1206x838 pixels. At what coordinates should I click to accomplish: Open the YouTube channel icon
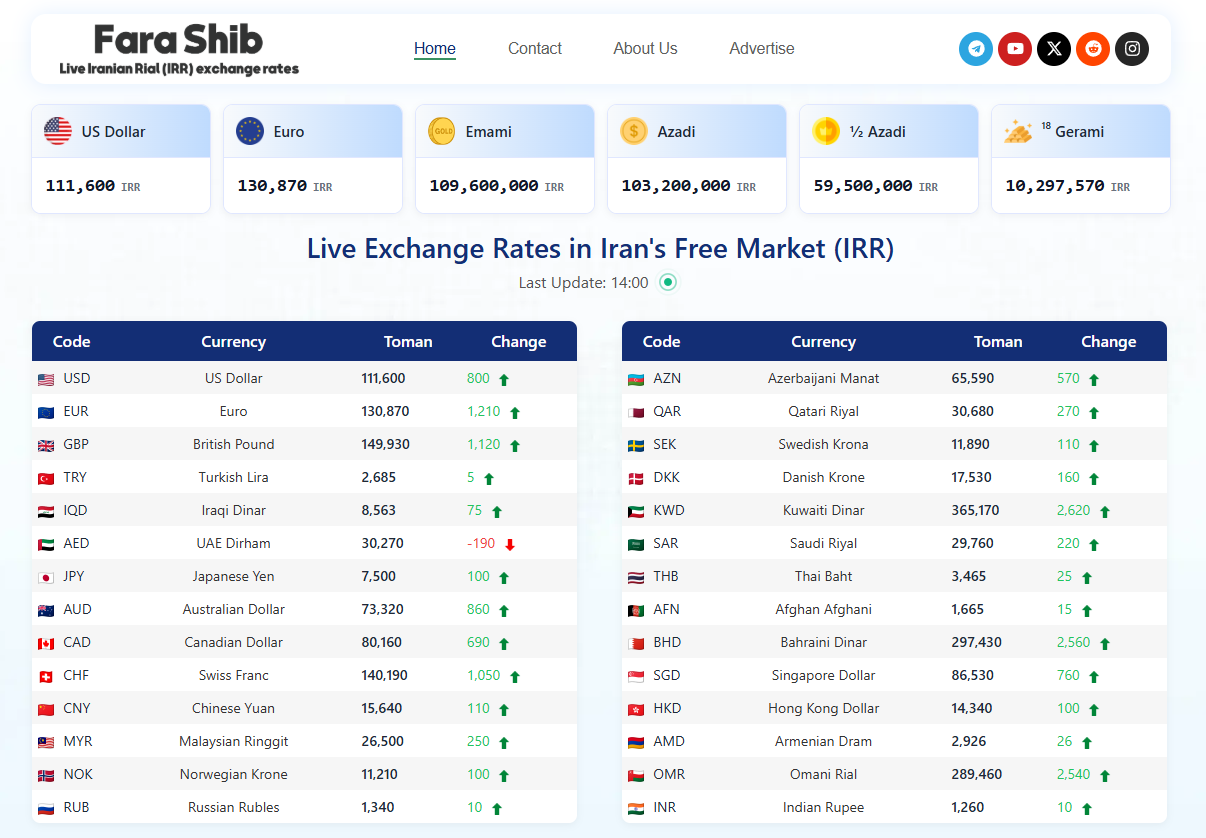(1014, 49)
